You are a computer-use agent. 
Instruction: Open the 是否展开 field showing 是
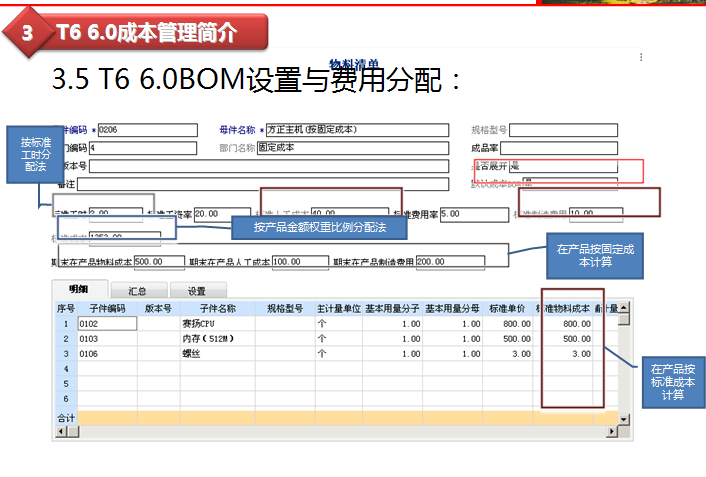click(563, 166)
